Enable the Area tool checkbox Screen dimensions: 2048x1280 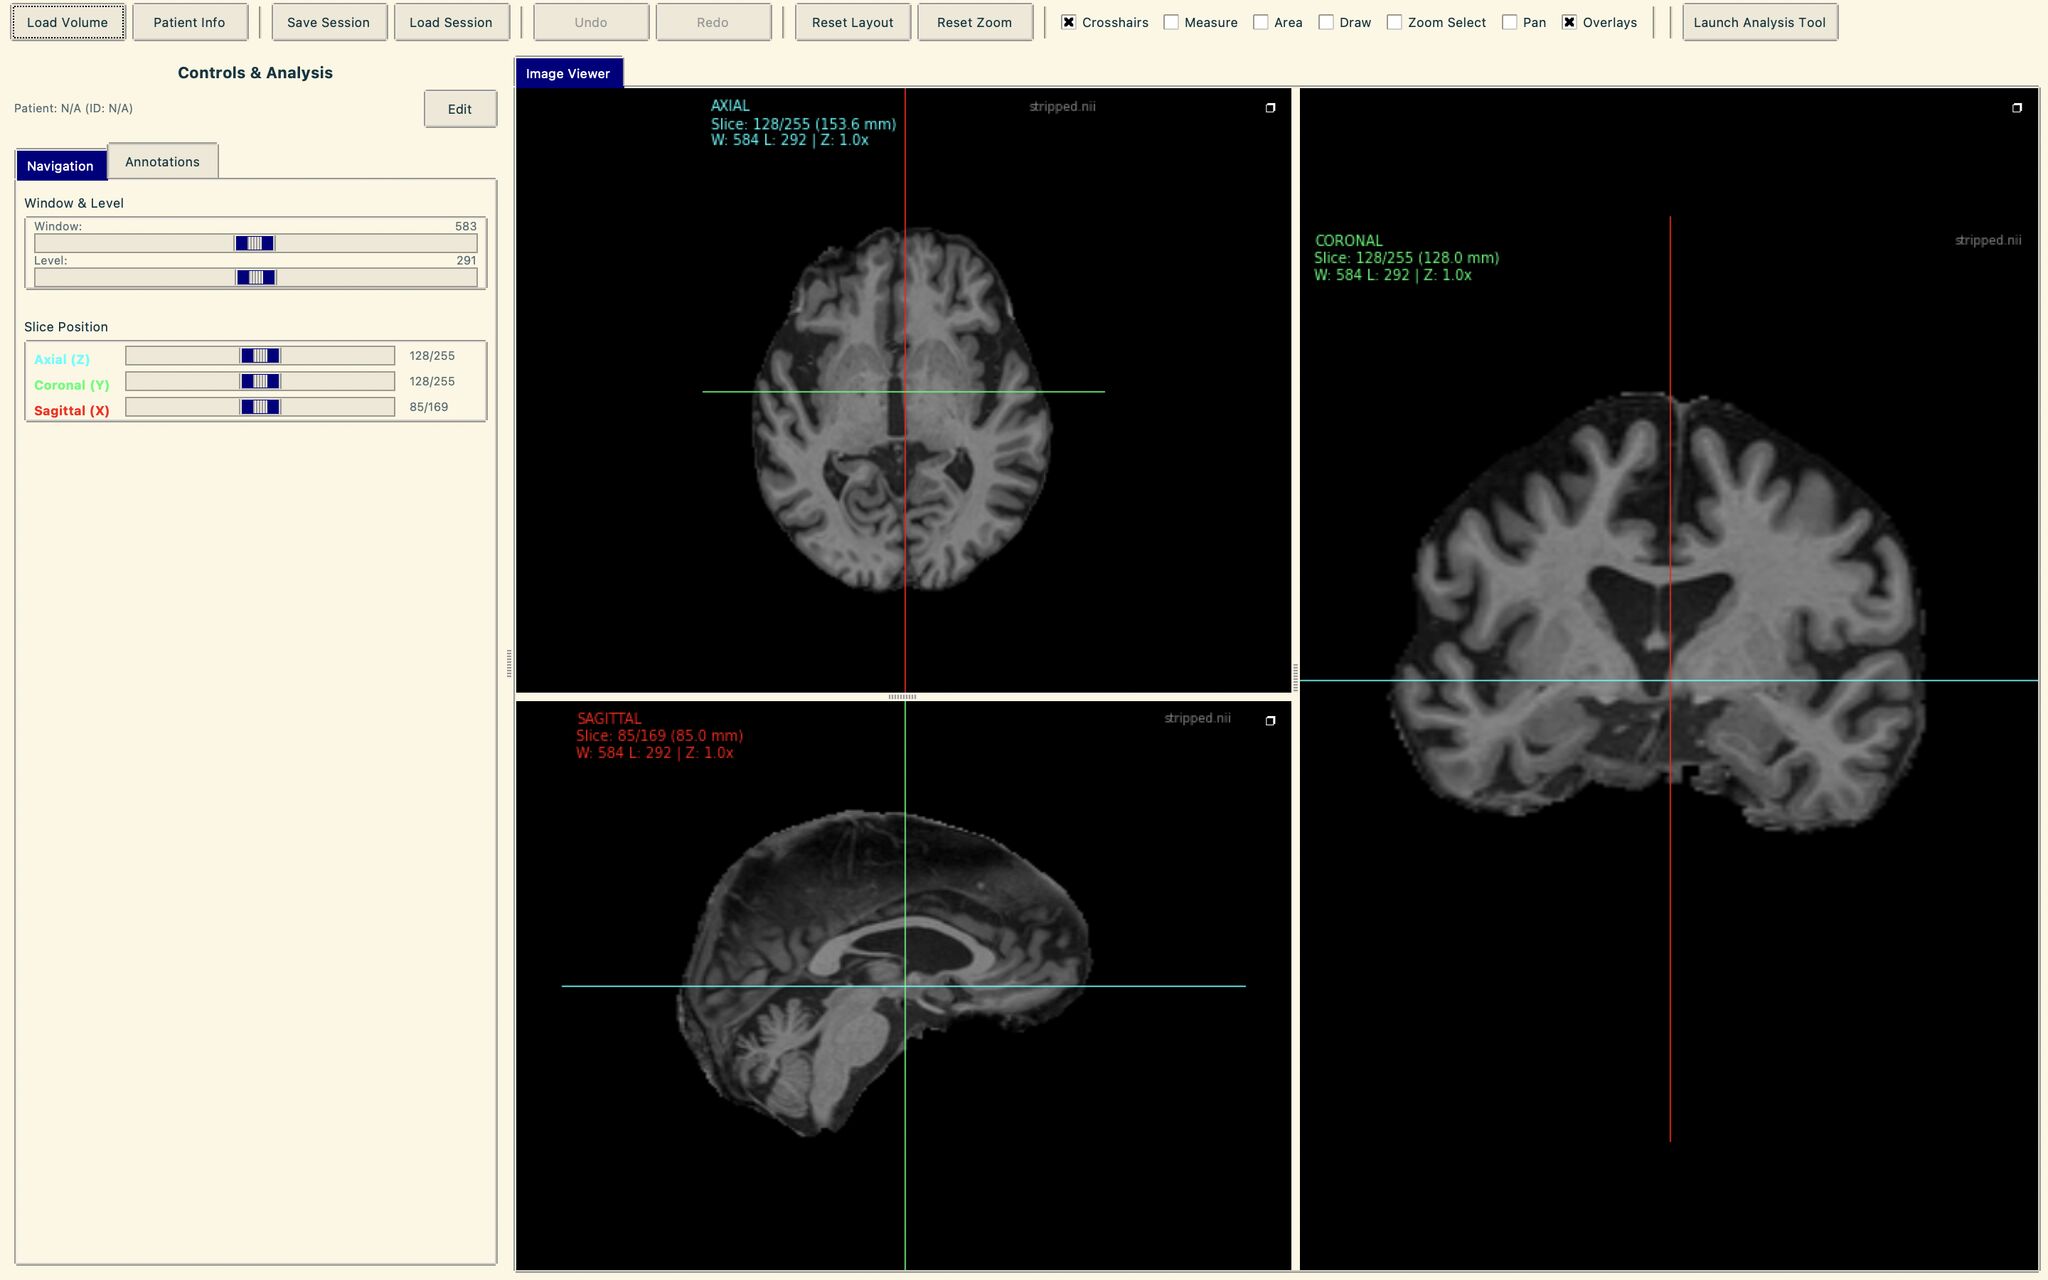coord(1261,22)
